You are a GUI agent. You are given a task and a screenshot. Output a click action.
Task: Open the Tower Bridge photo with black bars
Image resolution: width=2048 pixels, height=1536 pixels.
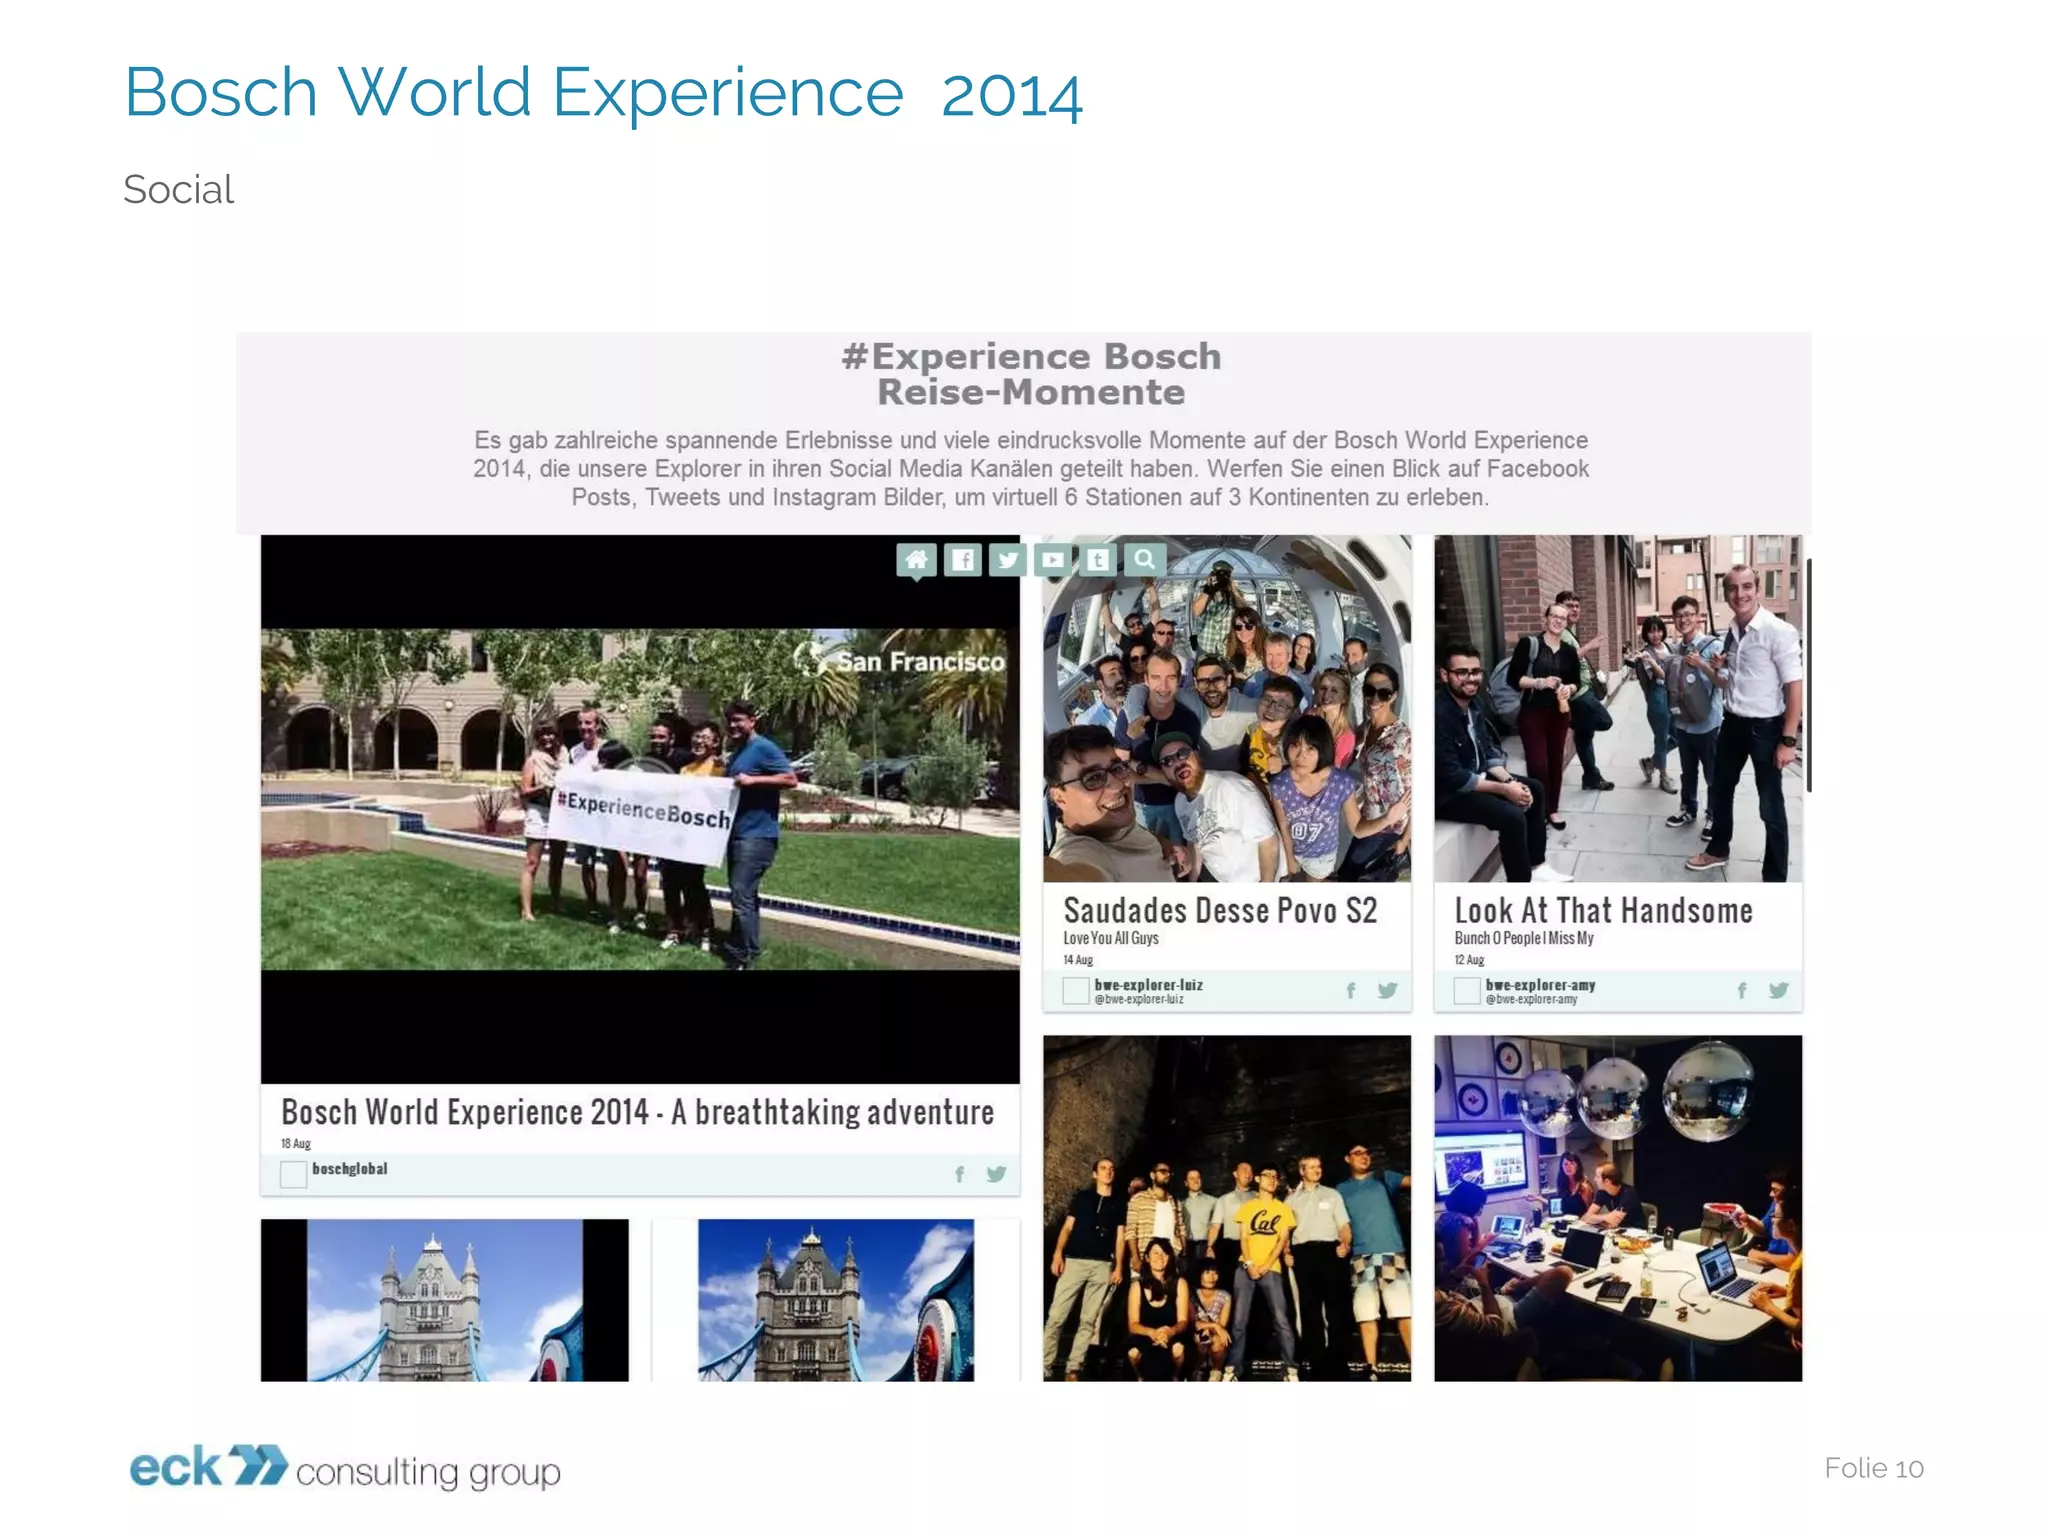(x=445, y=1300)
